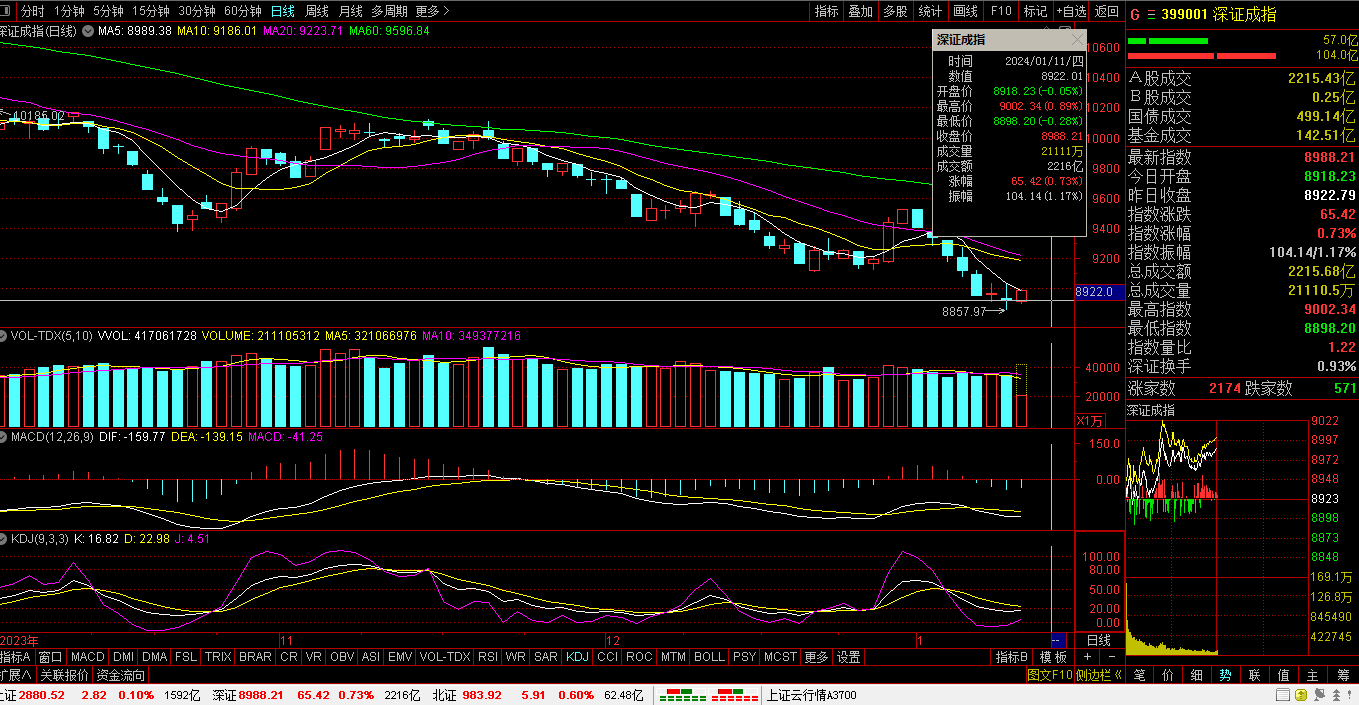The image size is (1359, 705).
Task: Open MA settings arrow beside 深证成指(日线)
Action: [88, 31]
